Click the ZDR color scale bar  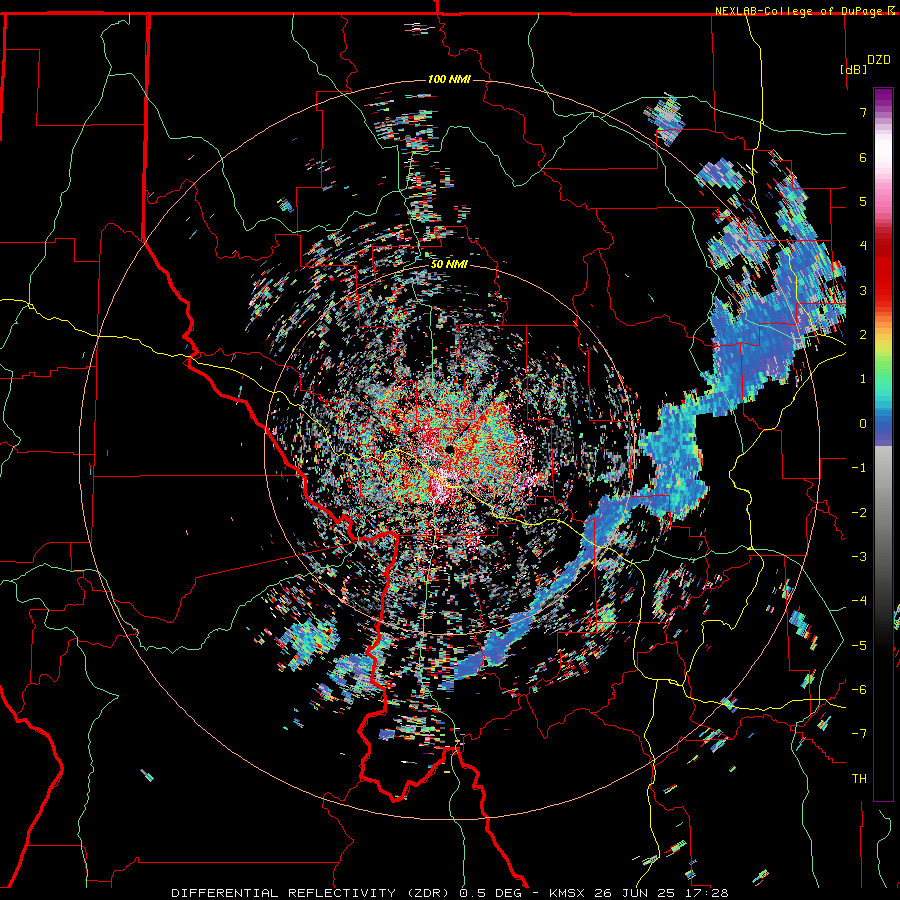click(x=883, y=444)
